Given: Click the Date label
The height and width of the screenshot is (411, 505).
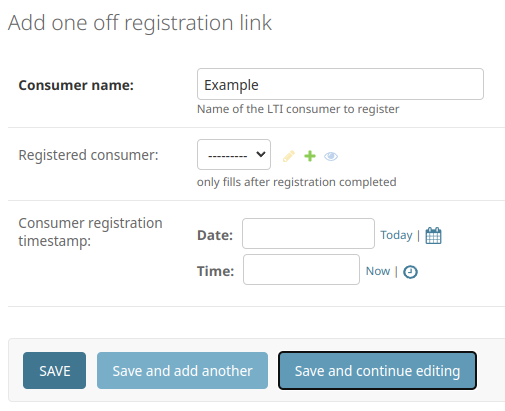Looking at the screenshot, I should click(x=215, y=235).
